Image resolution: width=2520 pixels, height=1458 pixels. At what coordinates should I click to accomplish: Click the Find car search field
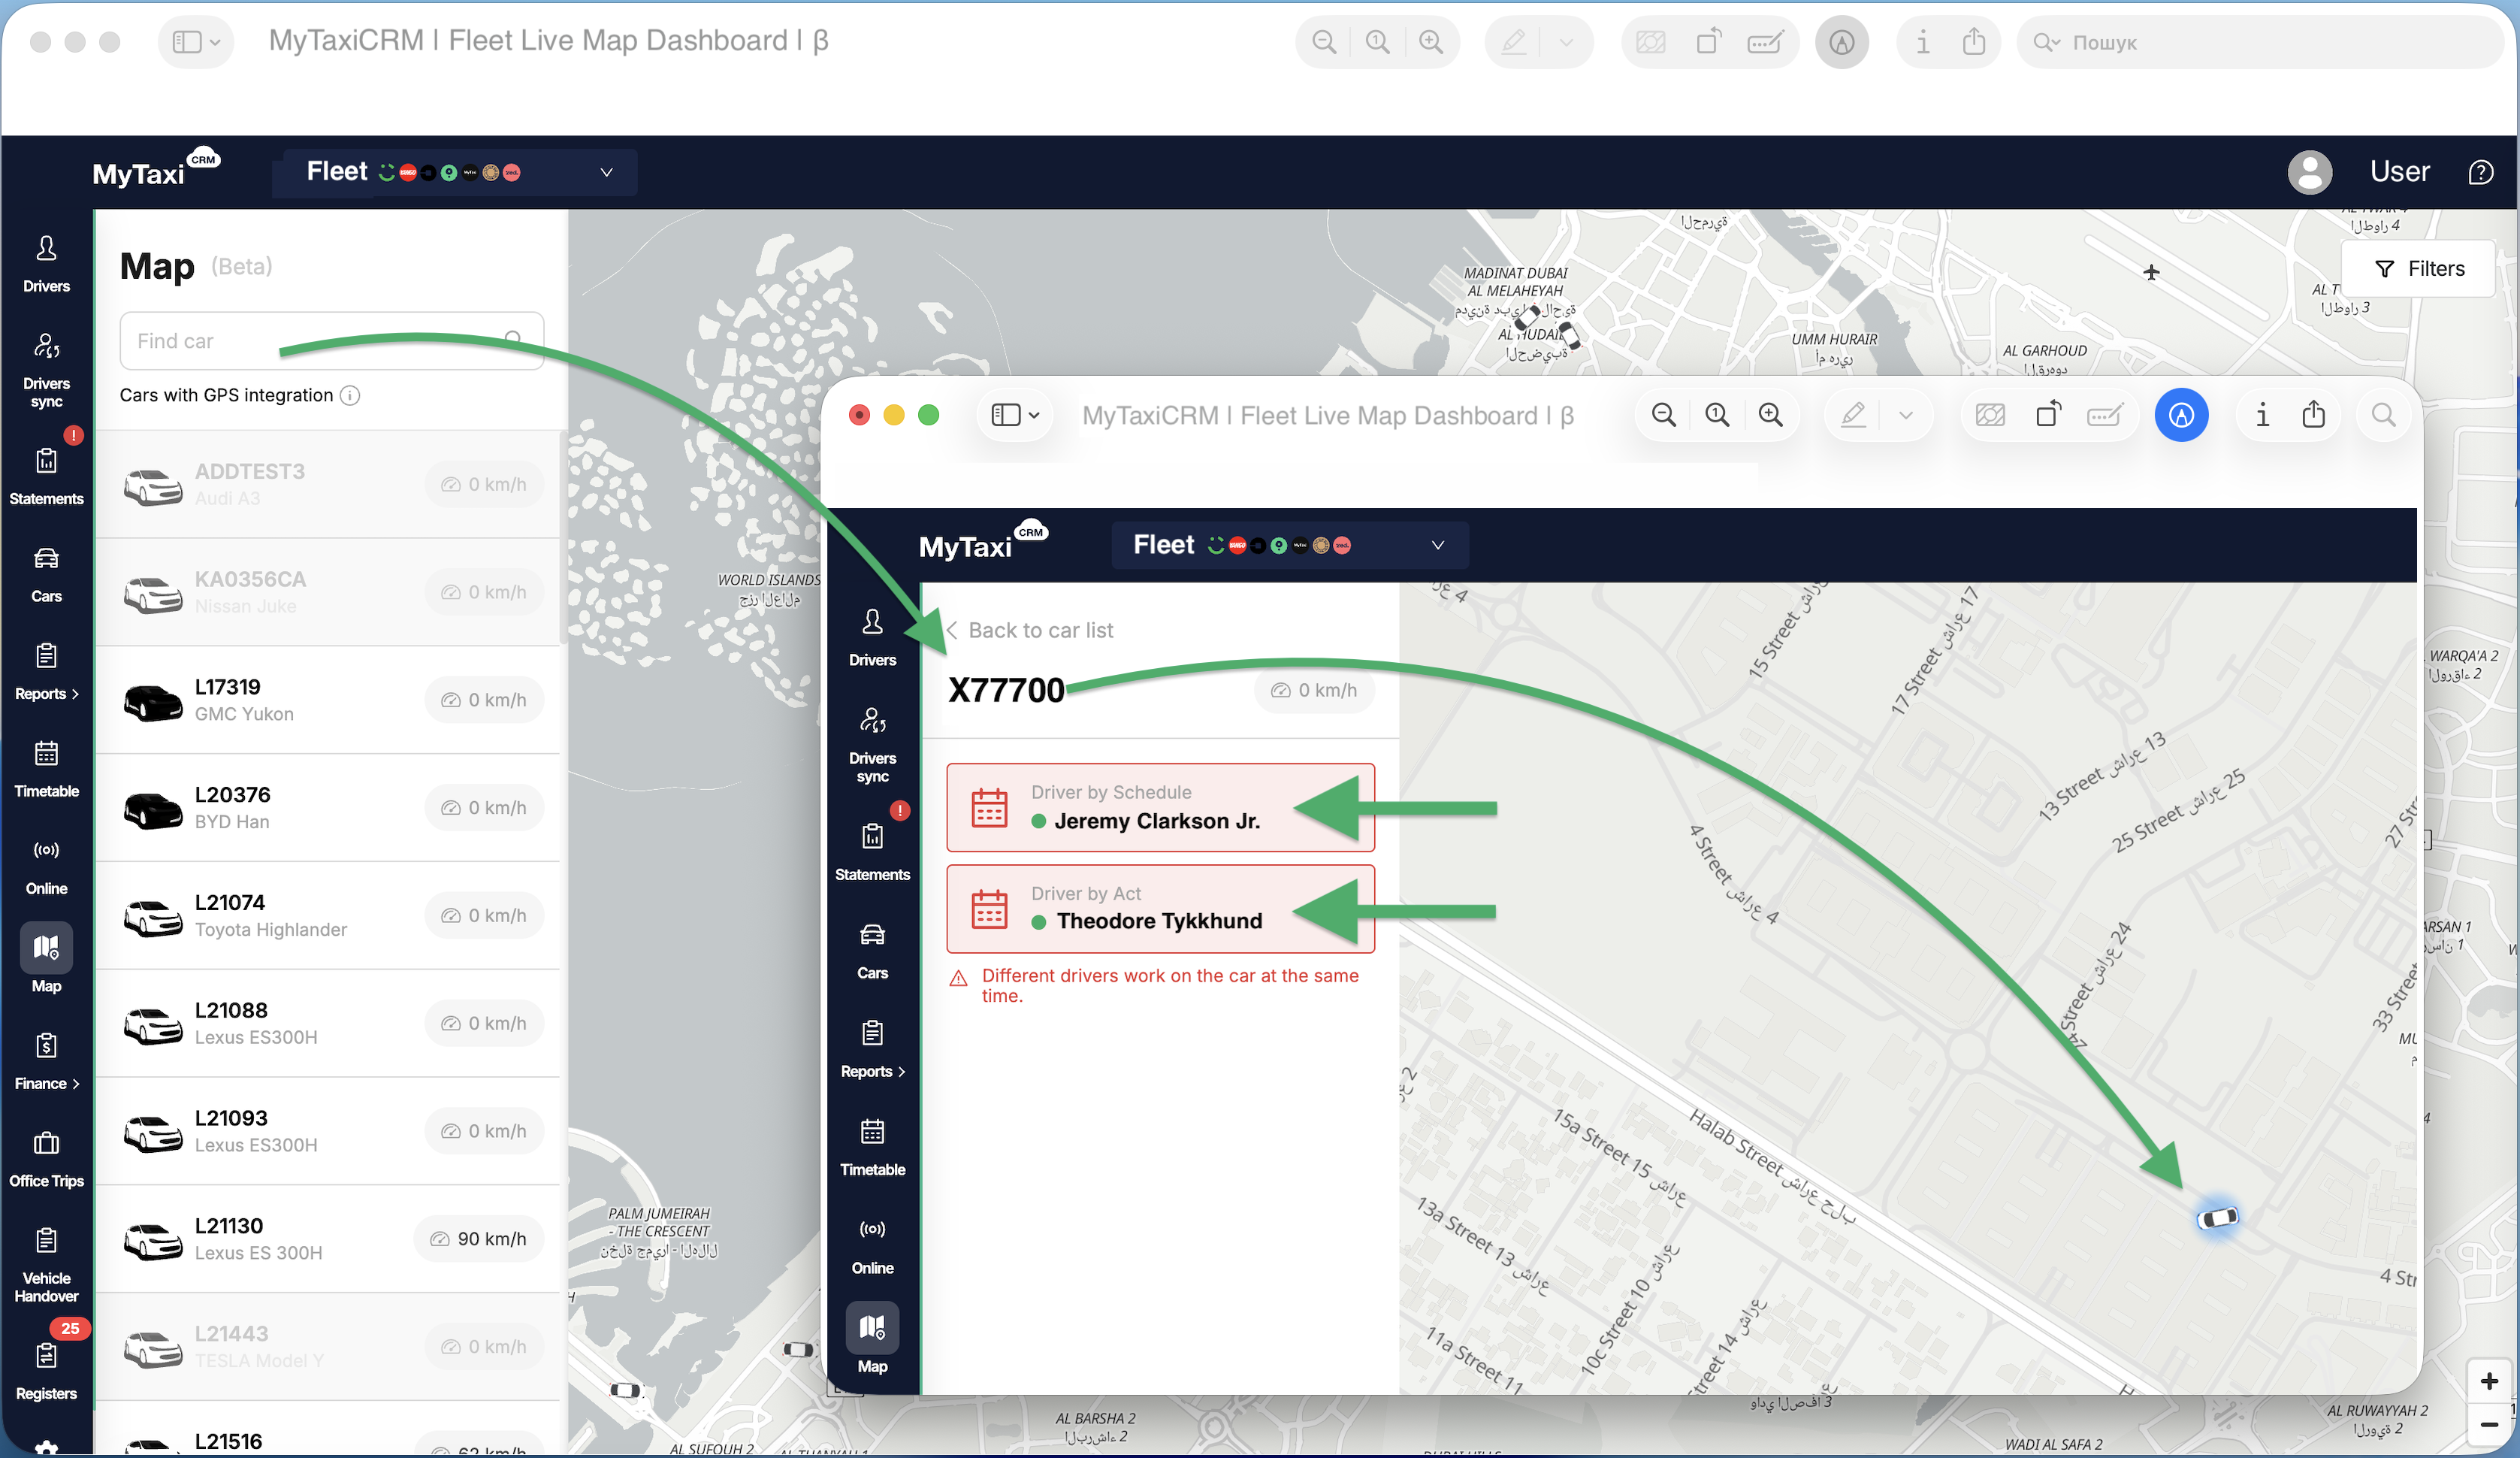[331, 341]
